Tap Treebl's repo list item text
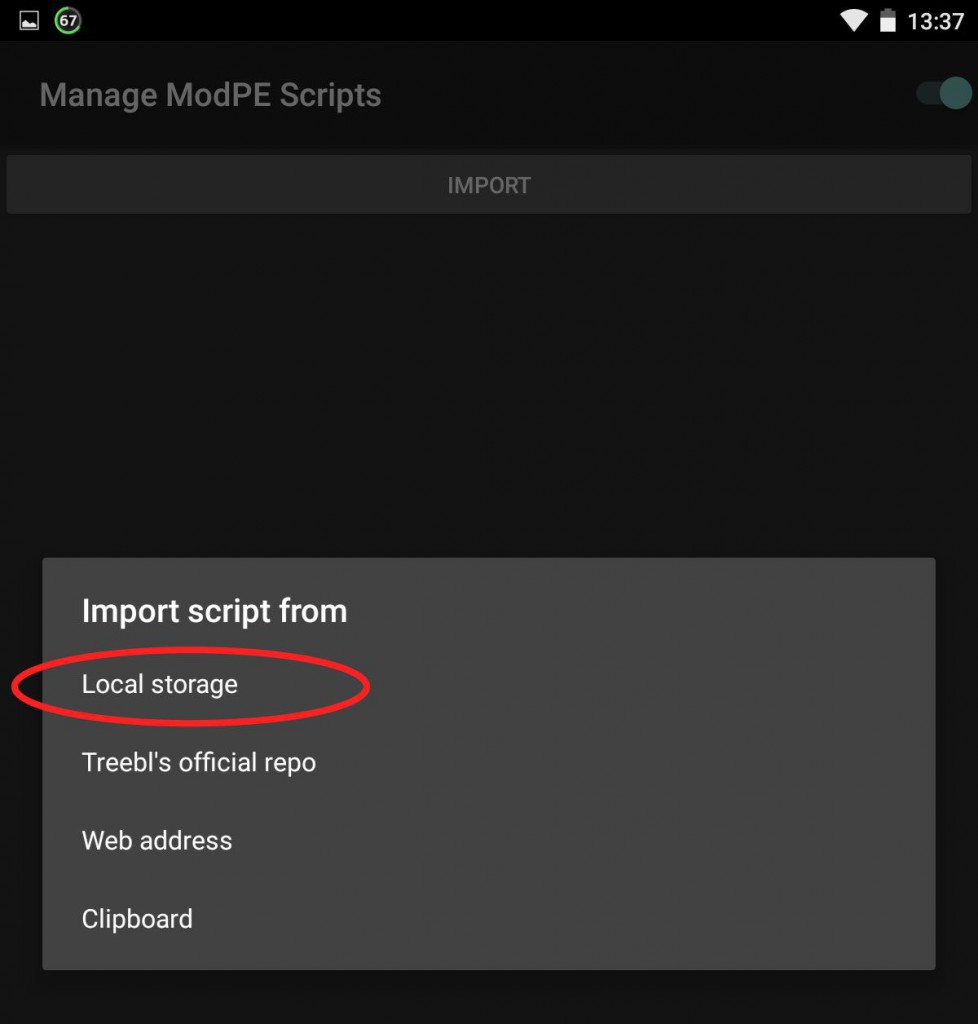This screenshot has height=1024, width=978. point(198,763)
